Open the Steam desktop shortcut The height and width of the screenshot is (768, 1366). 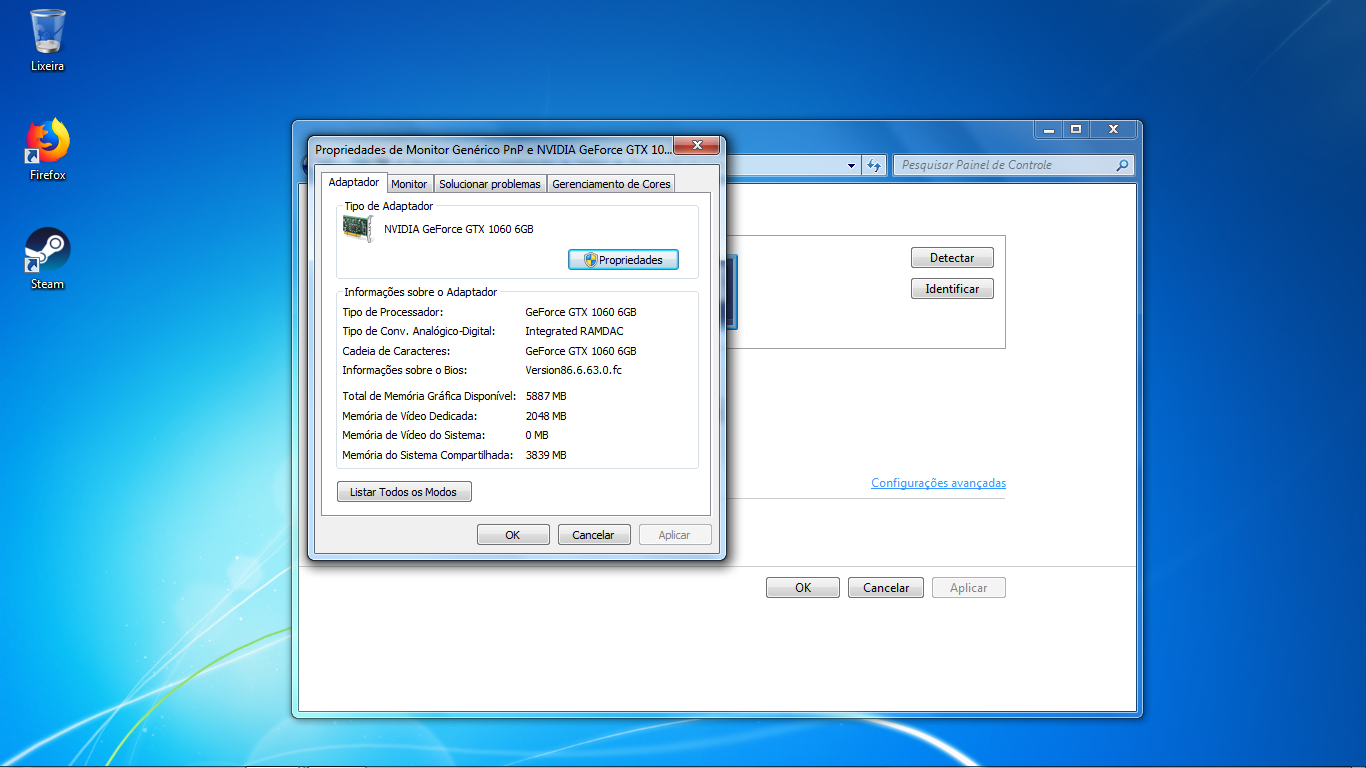click(x=47, y=258)
